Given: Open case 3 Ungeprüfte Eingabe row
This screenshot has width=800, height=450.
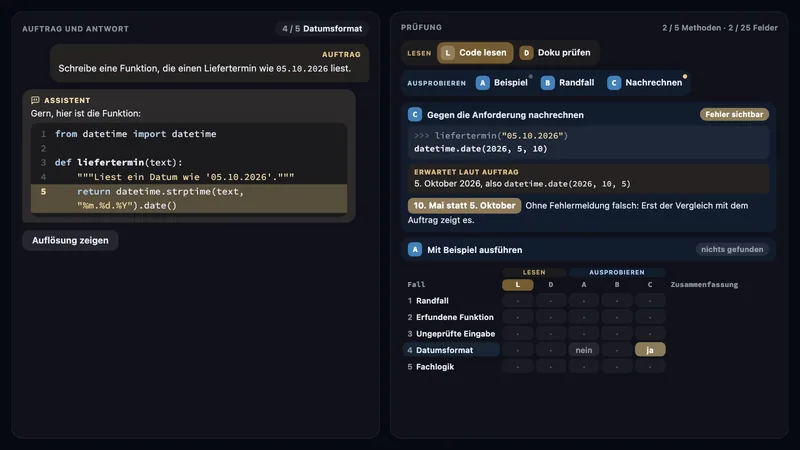Looking at the screenshot, I should pos(452,334).
